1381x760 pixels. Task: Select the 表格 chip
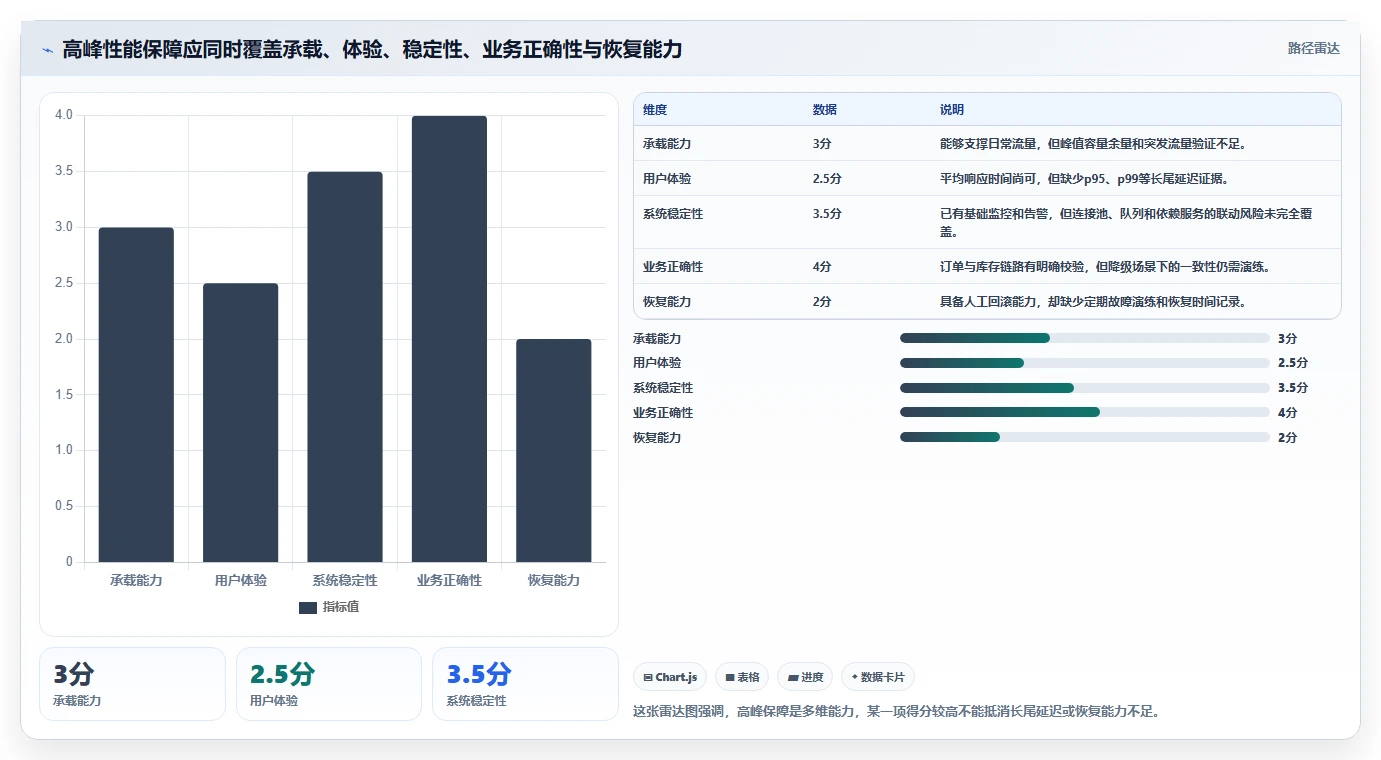click(x=742, y=677)
